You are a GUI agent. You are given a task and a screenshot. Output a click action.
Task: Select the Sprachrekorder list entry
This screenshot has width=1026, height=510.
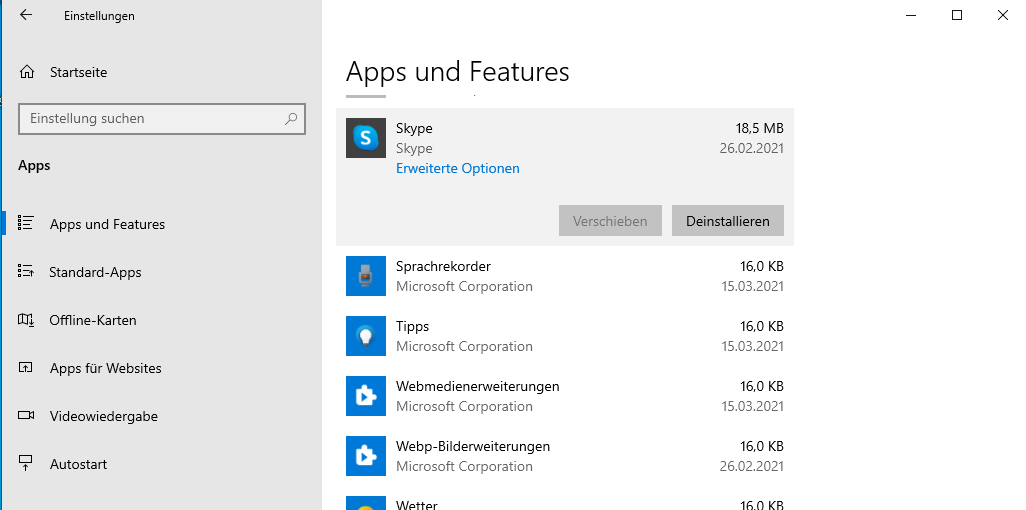tap(564, 276)
